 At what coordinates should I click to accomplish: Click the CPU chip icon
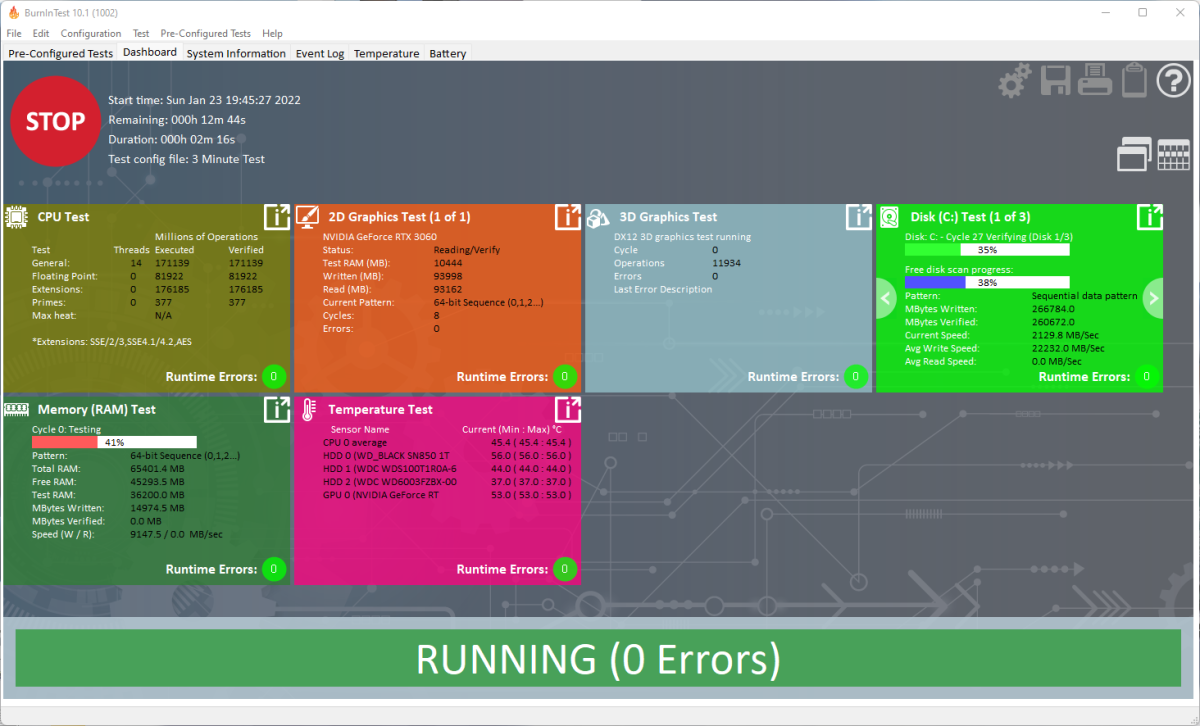tap(17, 217)
